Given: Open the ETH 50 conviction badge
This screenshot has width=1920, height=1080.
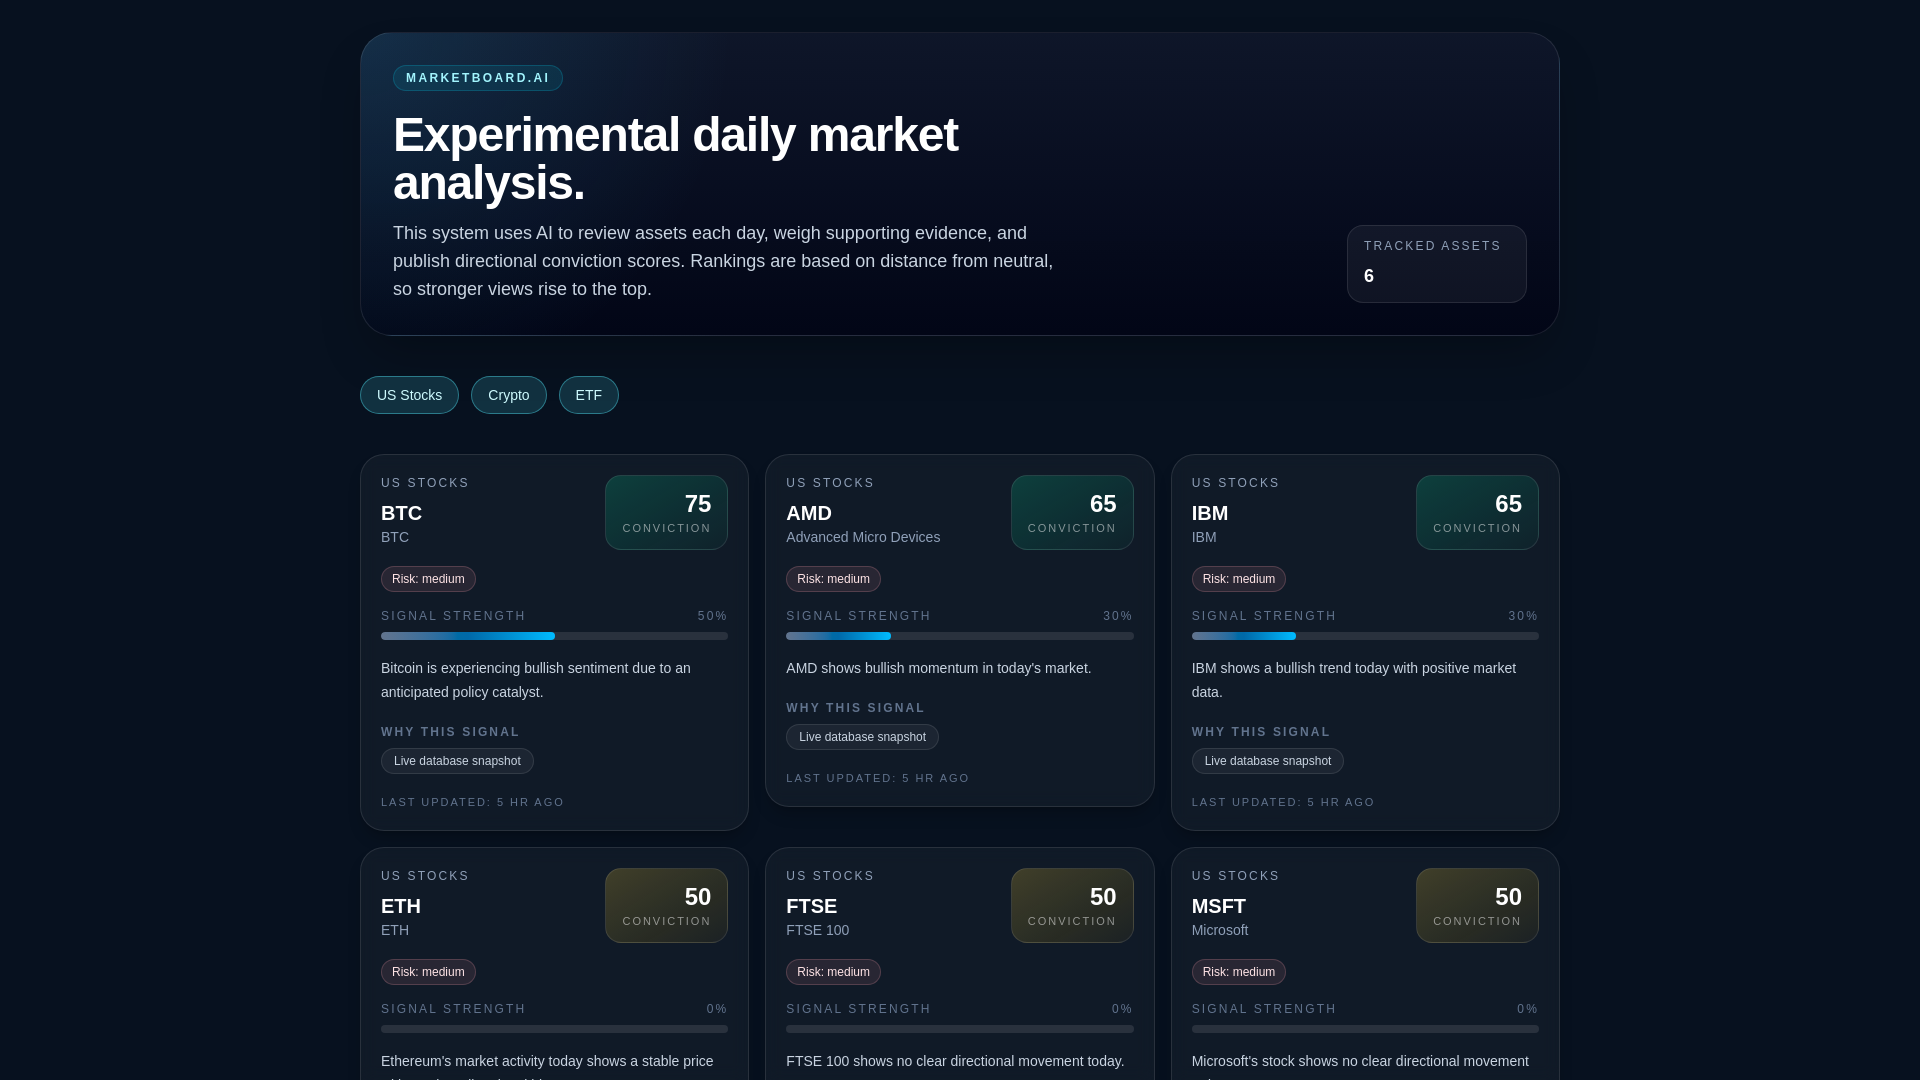Looking at the screenshot, I should pos(666,905).
